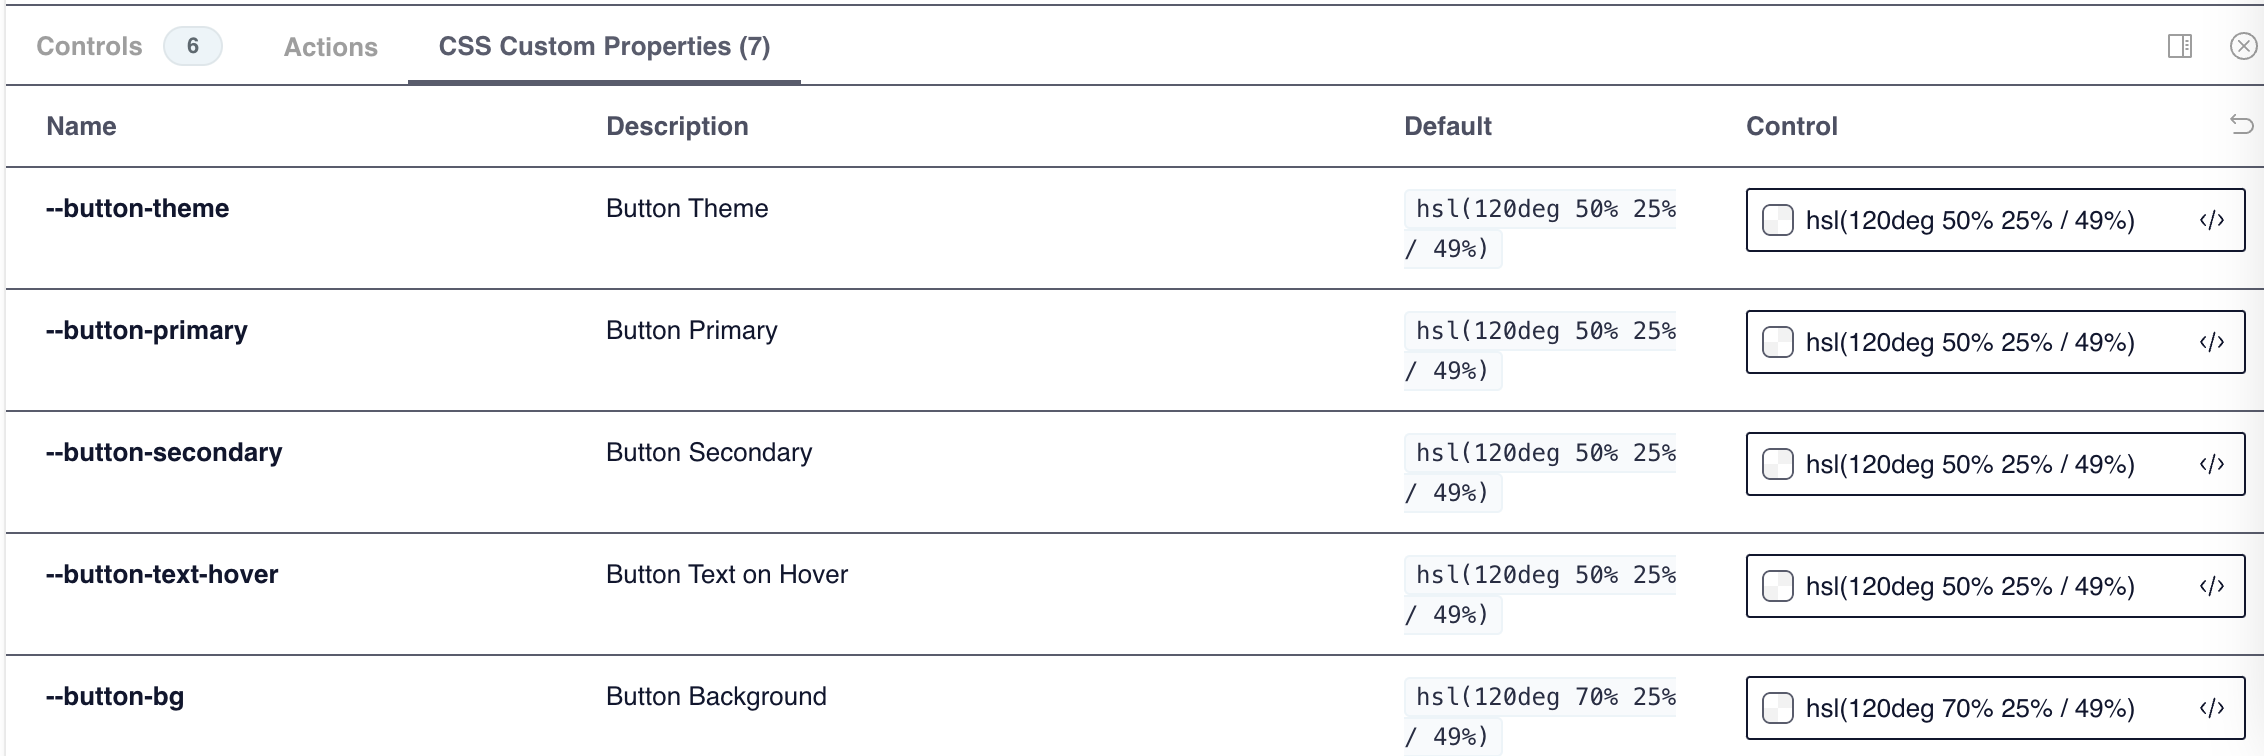Toggle color format for --button-primary

point(2212,342)
